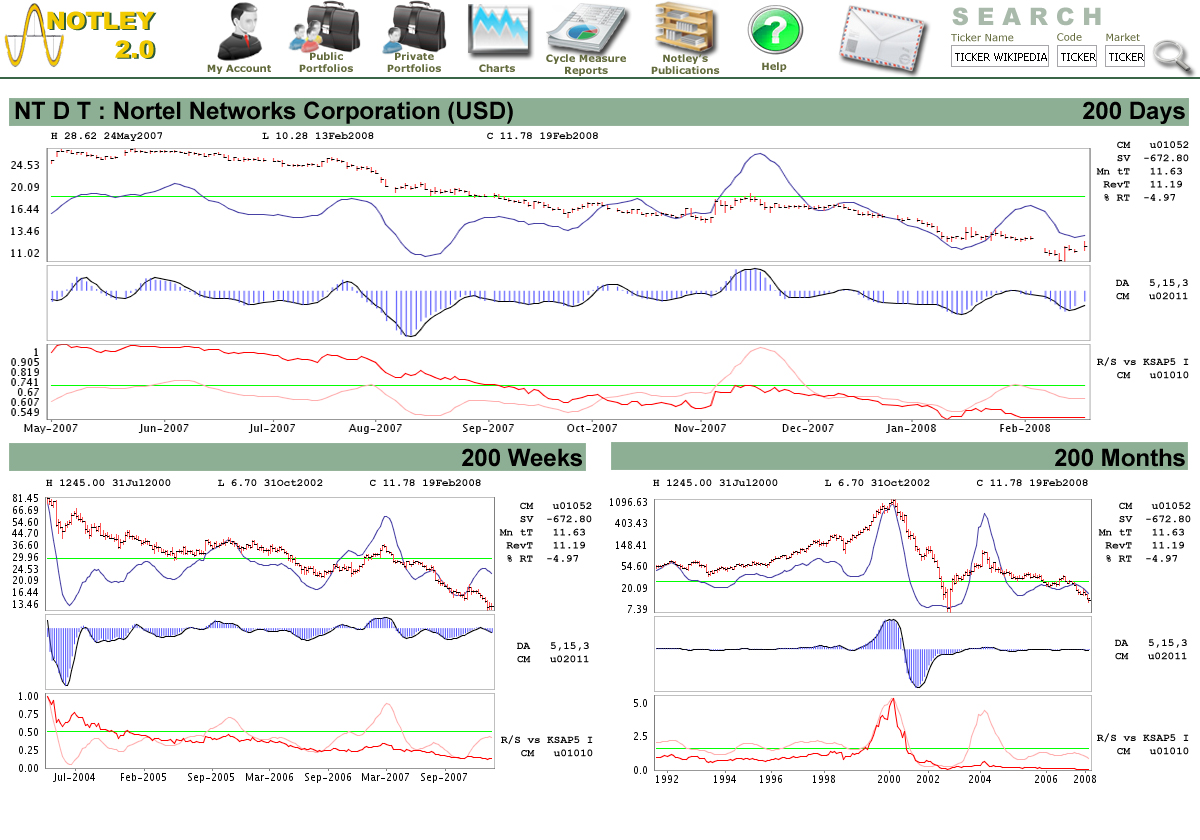The width and height of the screenshot is (1200, 840).
Task: Open Private Portfolios briefcase icon
Action: [x=413, y=27]
